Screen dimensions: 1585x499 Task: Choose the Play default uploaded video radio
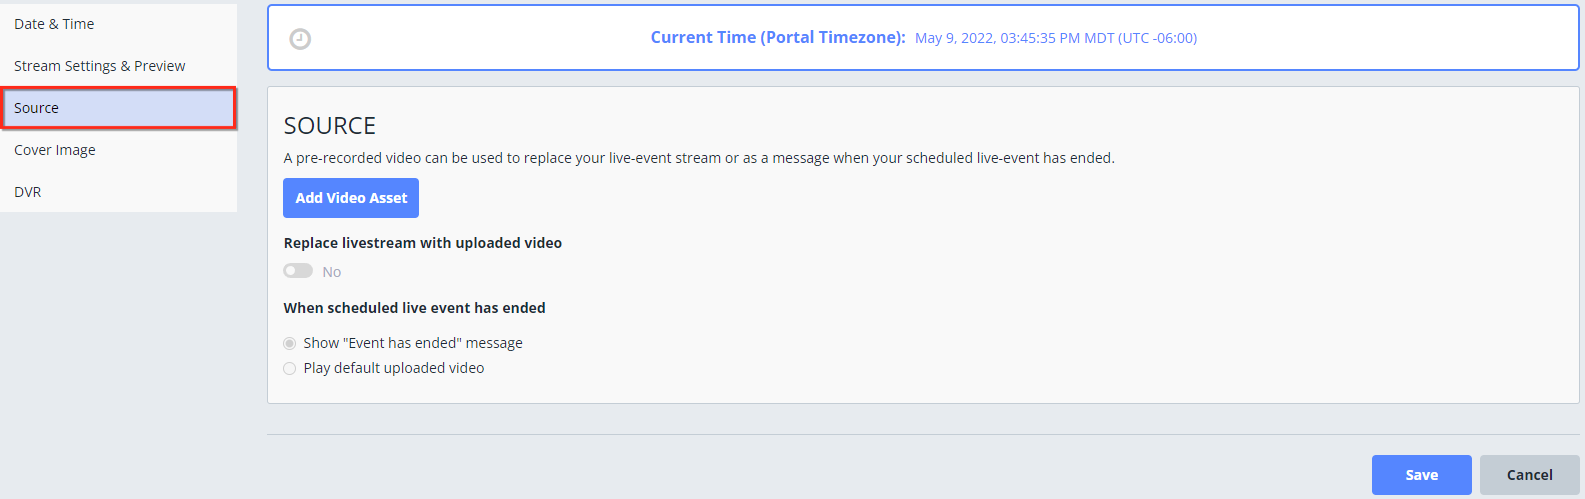click(x=290, y=368)
